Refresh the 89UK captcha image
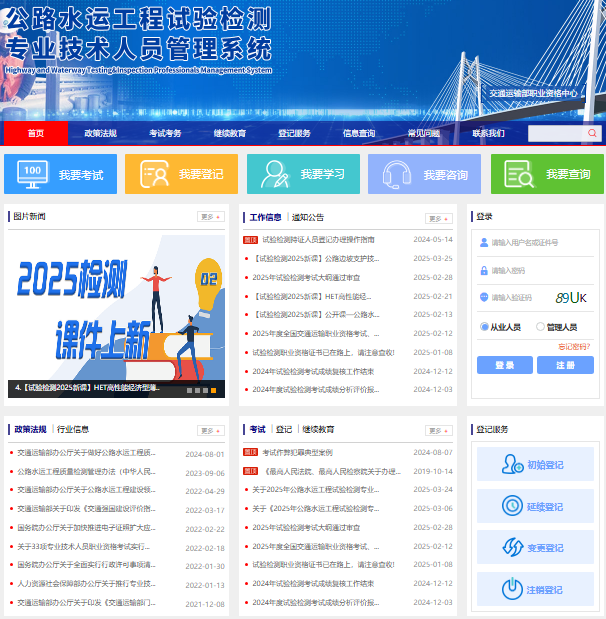 pos(571,298)
